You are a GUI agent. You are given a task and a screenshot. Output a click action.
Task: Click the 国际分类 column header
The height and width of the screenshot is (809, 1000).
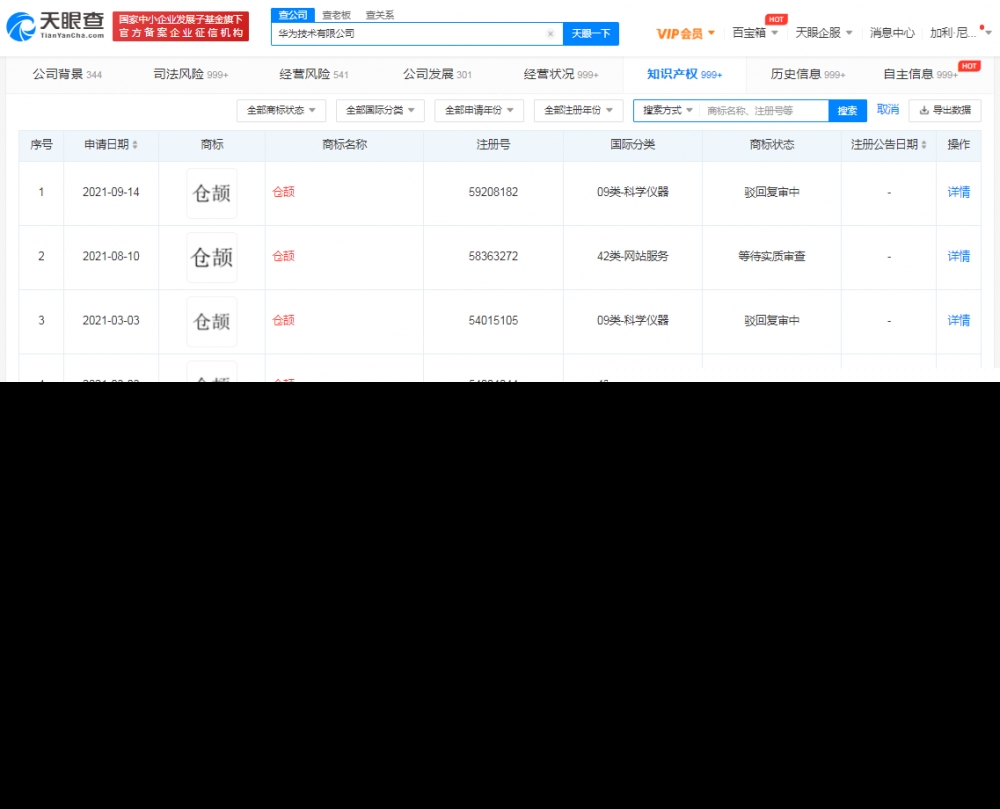(x=633, y=145)
